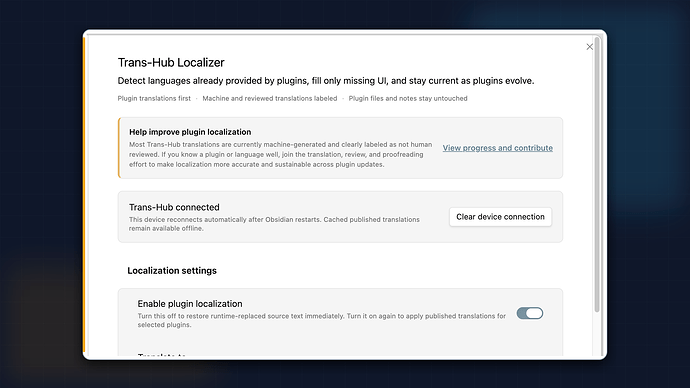Click Clear device connection button
The image size is (690, 388).
pyautogui.click(x=500, y=217)
